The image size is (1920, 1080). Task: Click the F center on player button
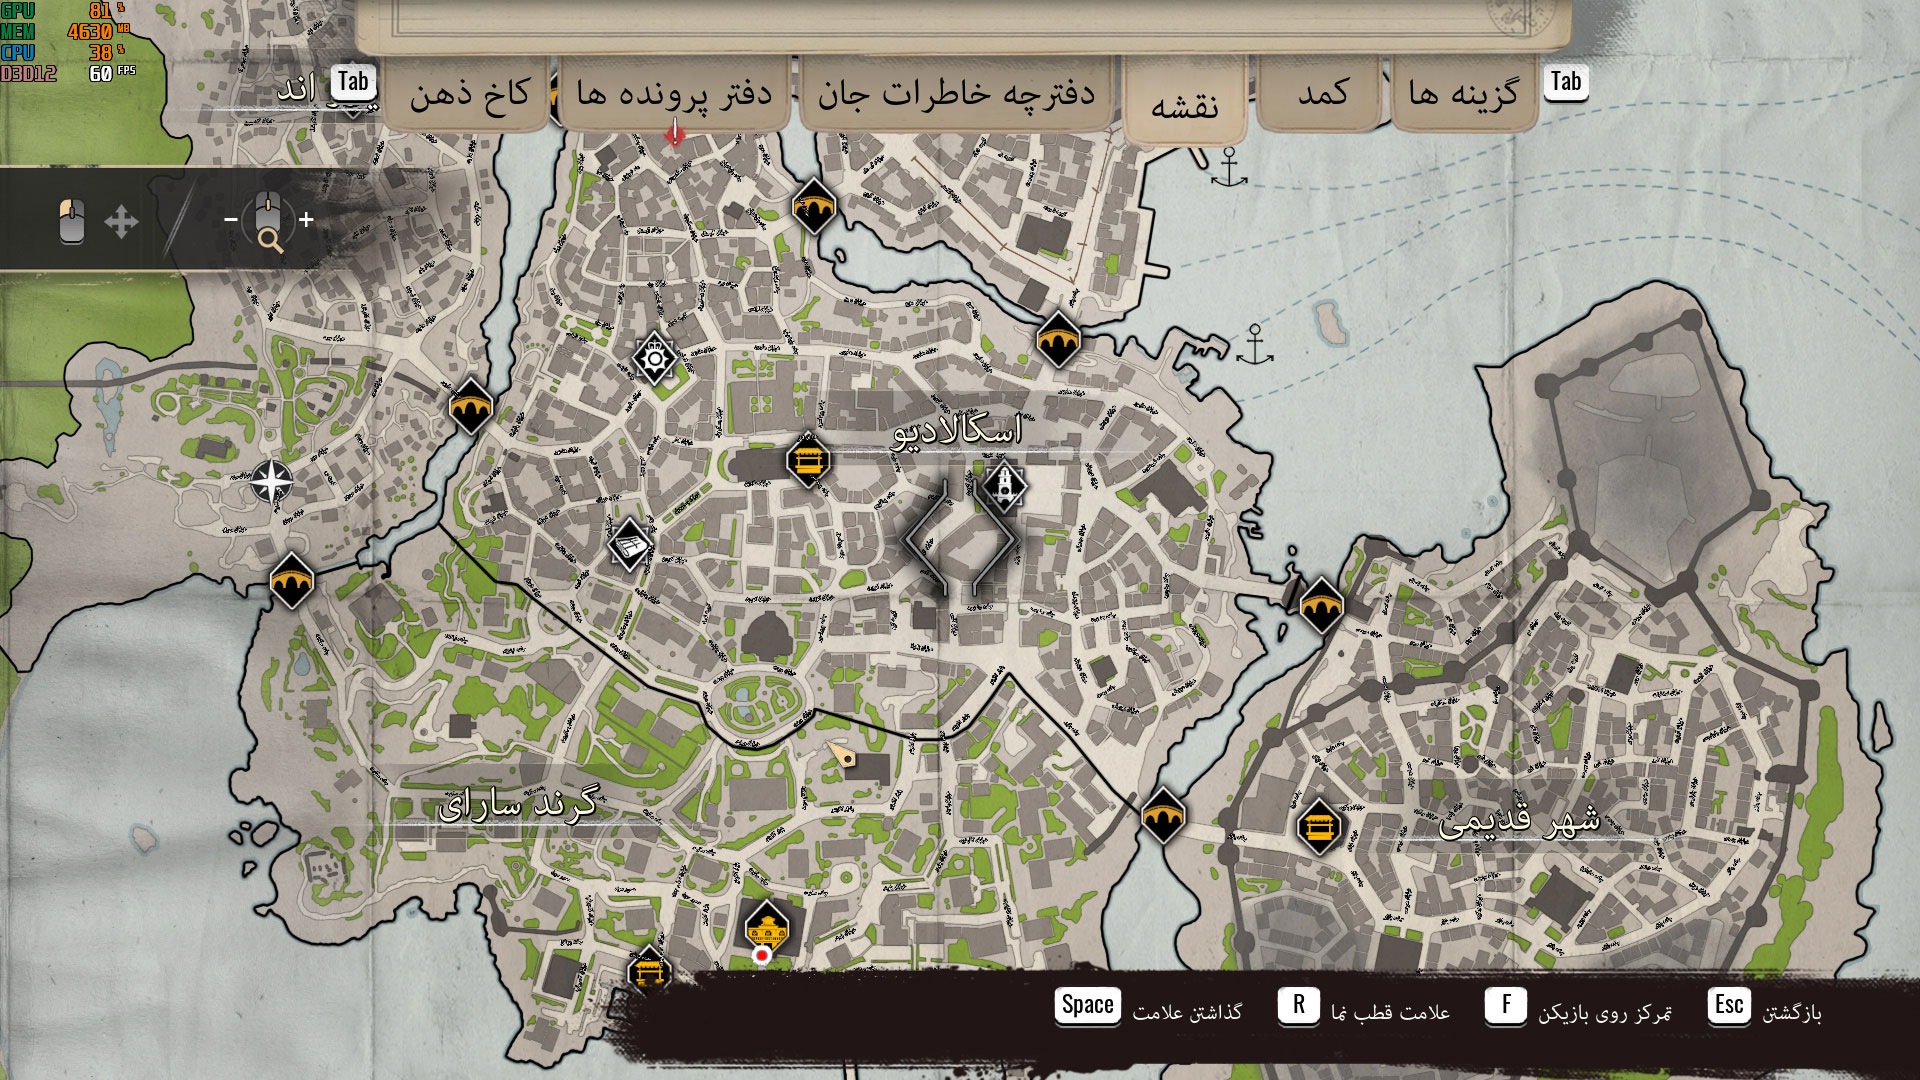tap(1505, 1005)
